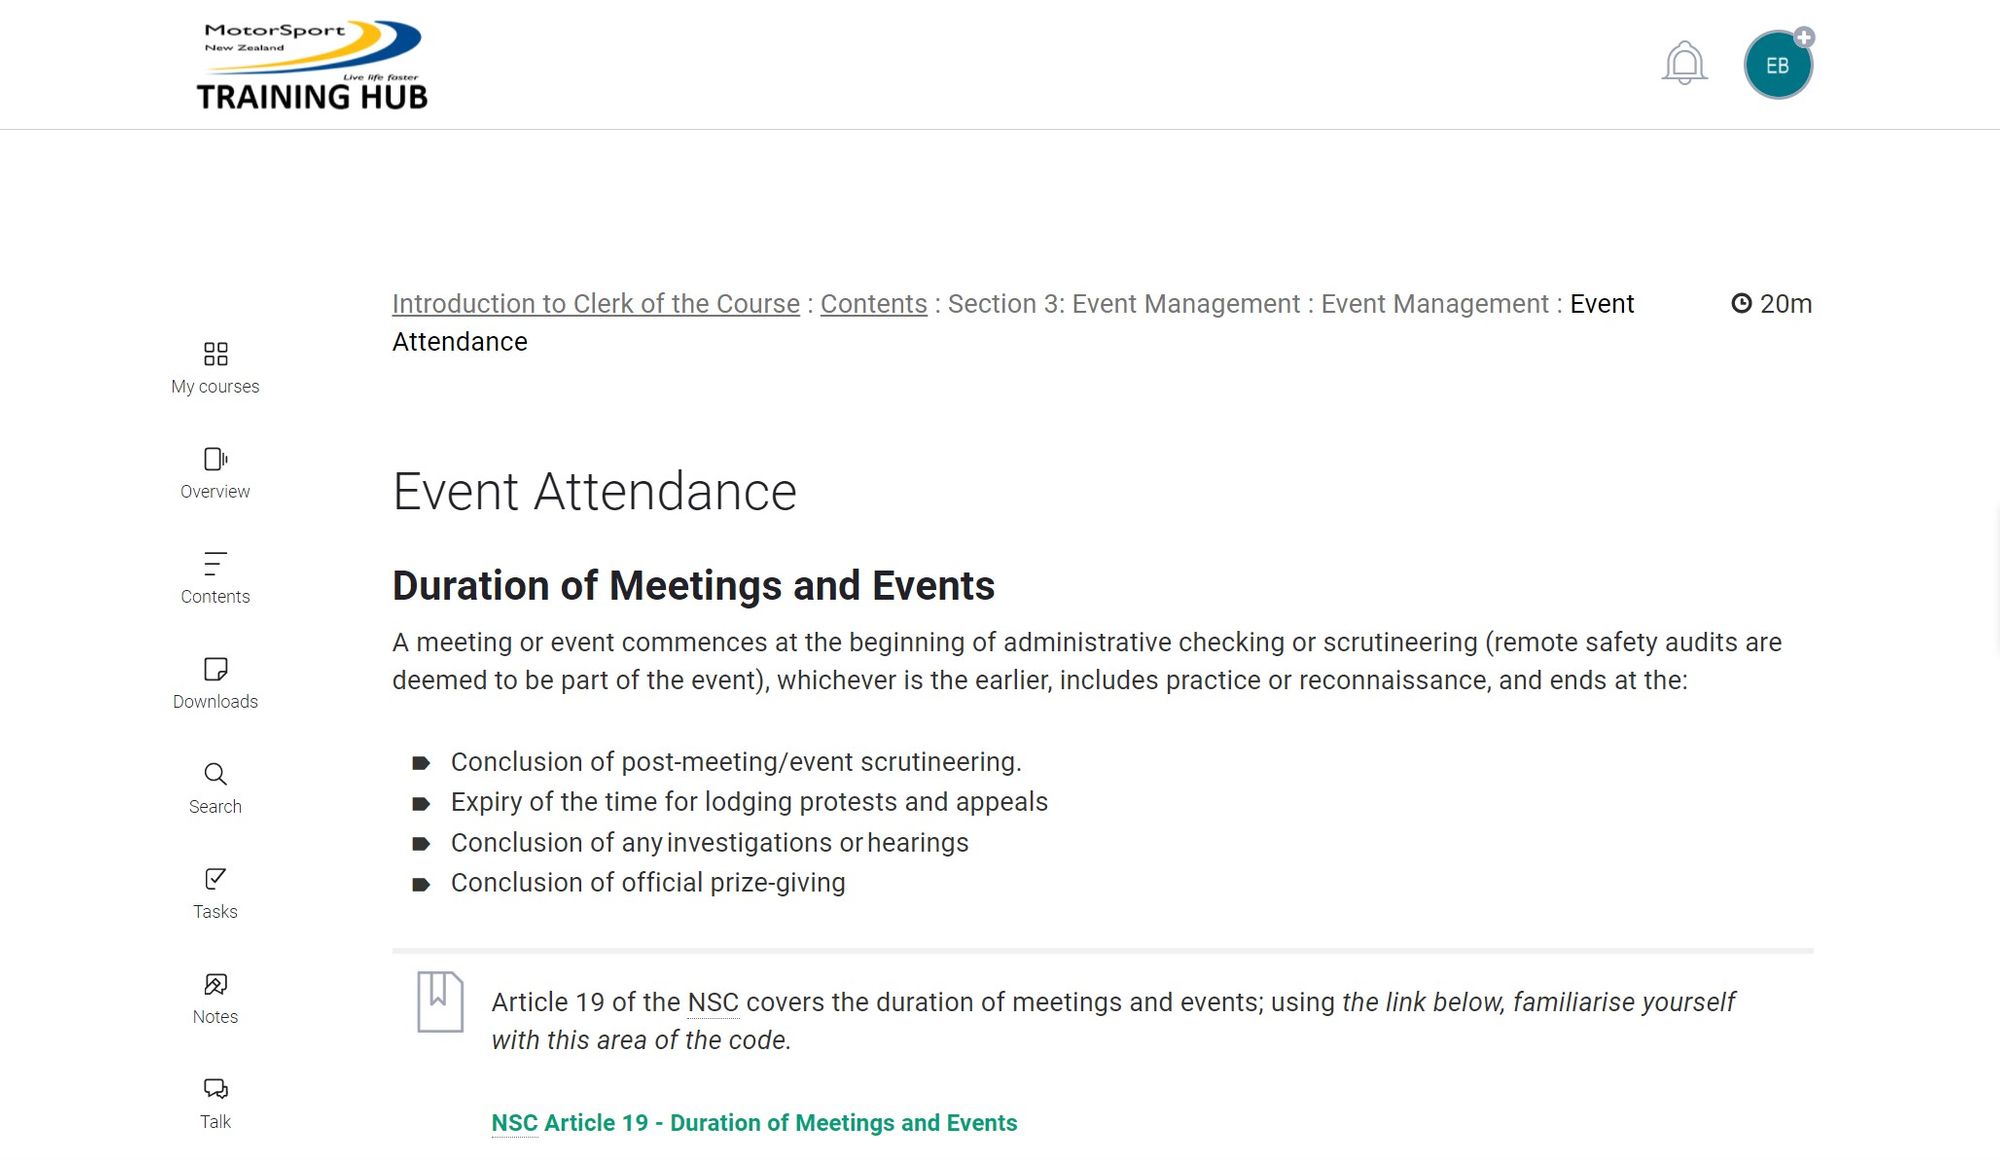The width and height of the screenshot is (2000, 1161).
Task: Click the Event Attendance page heading
Action: [594, 492]
